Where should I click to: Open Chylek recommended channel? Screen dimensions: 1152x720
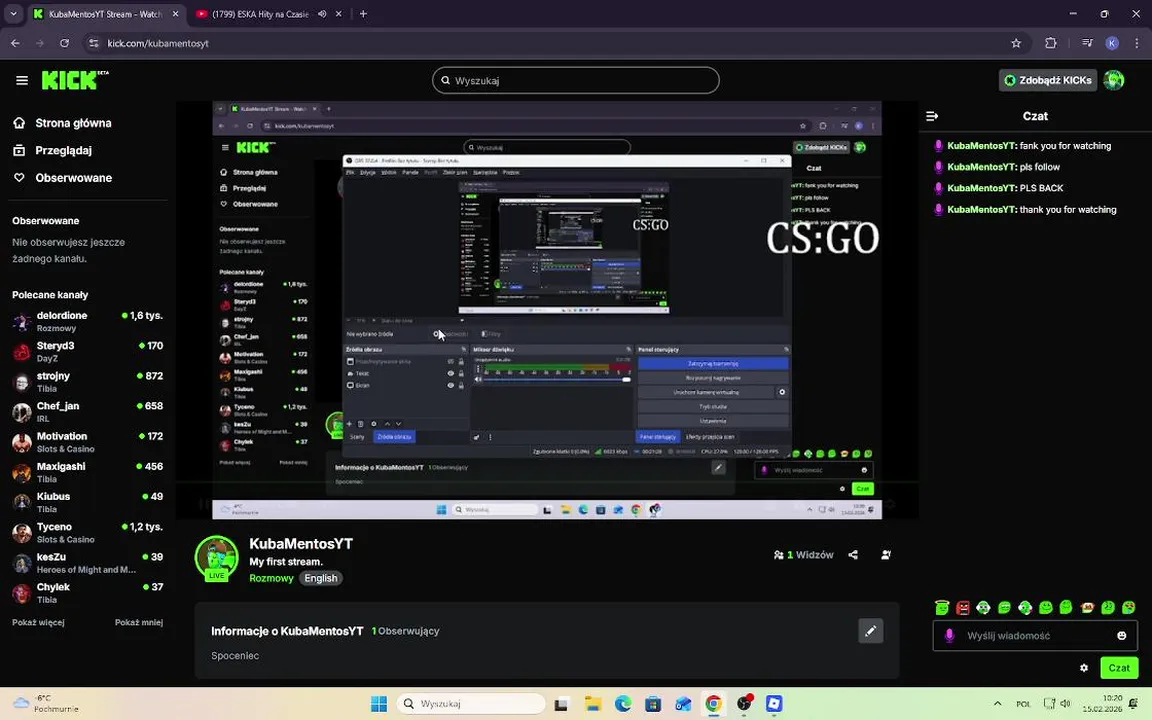87,593
